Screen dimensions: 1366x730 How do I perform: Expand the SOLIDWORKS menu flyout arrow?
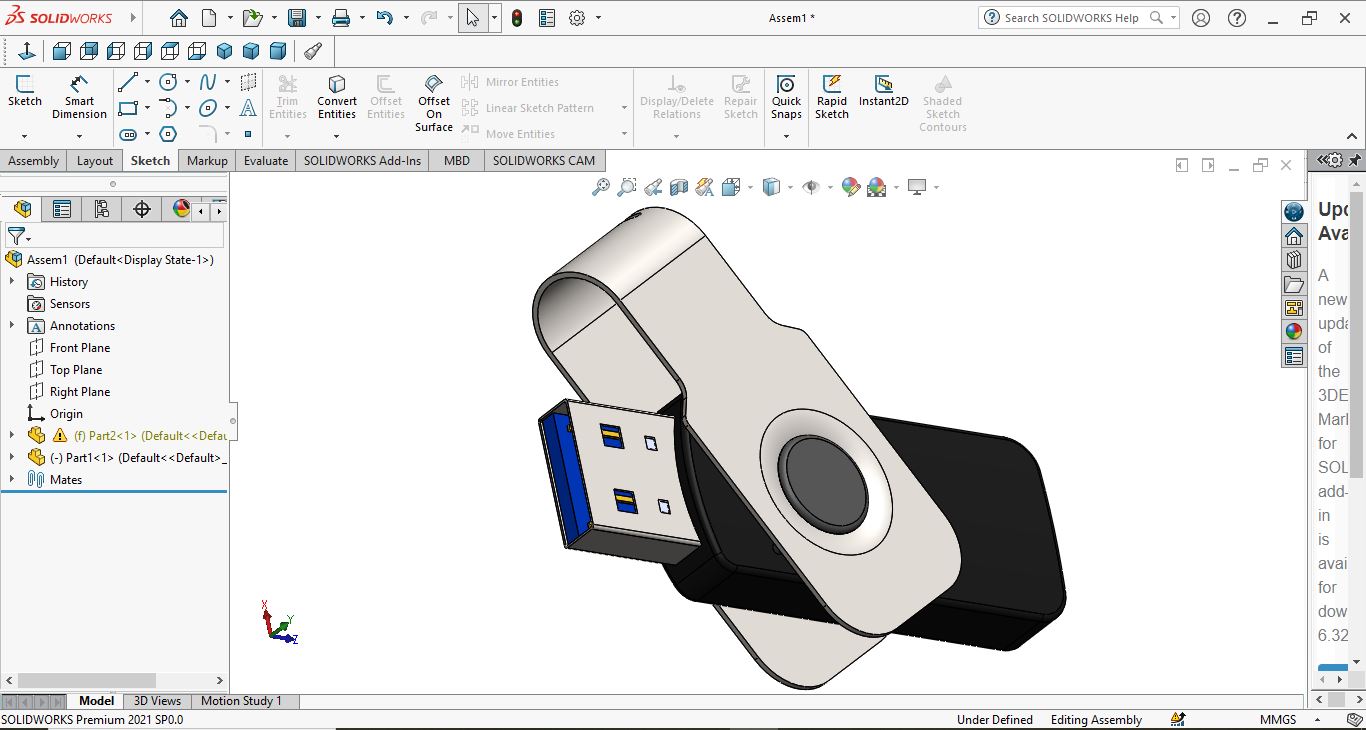(135, 18)
